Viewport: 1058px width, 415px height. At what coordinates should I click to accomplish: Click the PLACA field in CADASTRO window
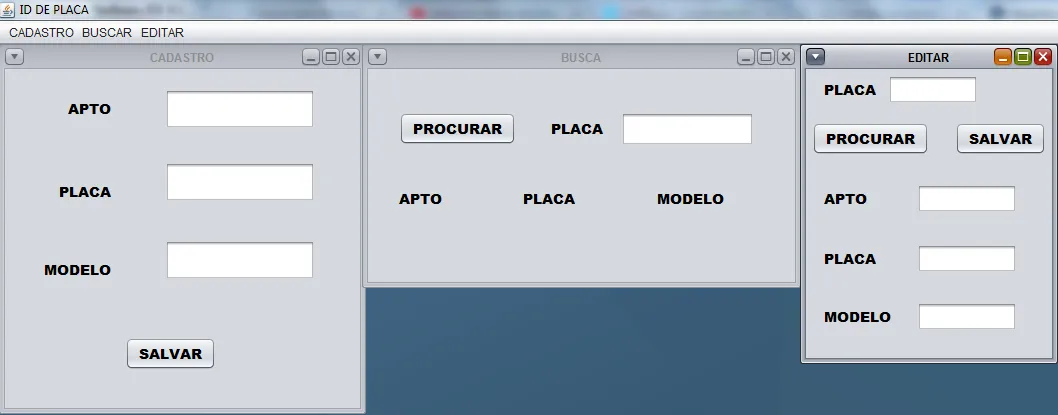coord(240,182)
